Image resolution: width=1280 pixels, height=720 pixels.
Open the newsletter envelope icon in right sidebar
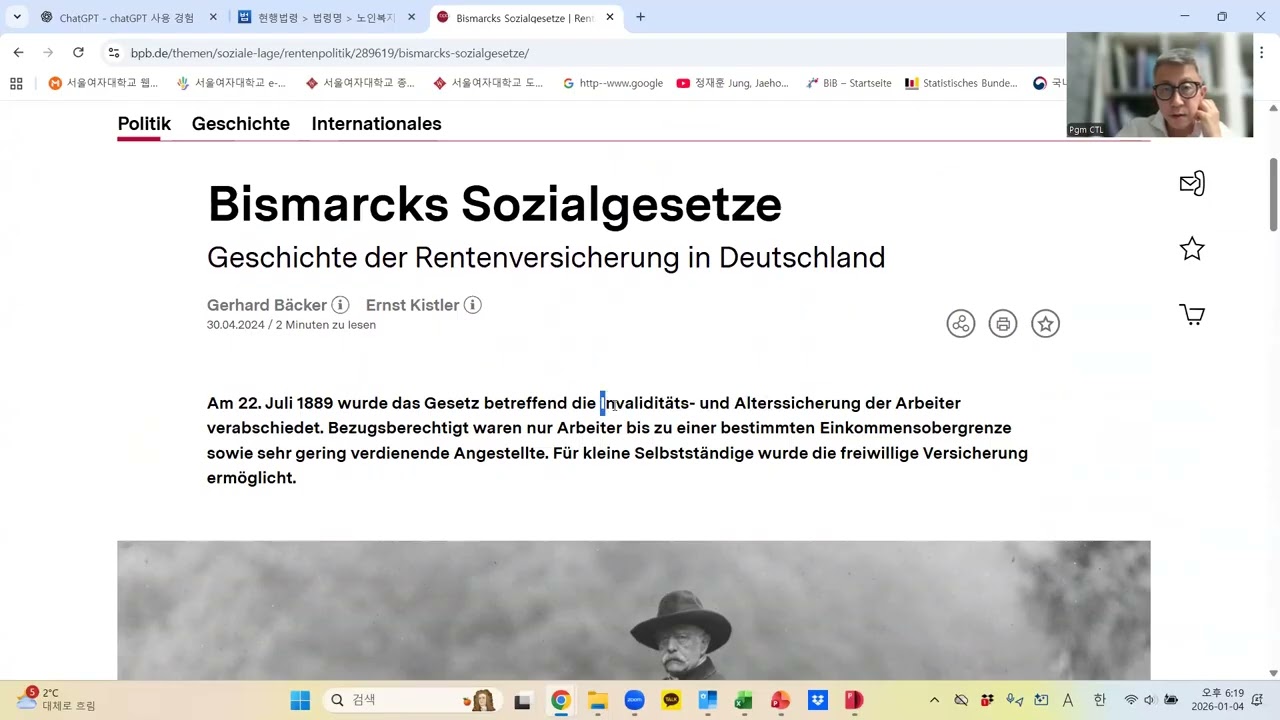click(1192, 183)
